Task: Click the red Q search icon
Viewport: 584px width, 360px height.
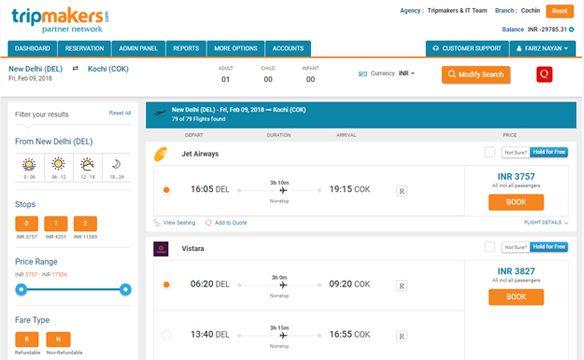Action: pyautogui.click(x=544, y=74)
